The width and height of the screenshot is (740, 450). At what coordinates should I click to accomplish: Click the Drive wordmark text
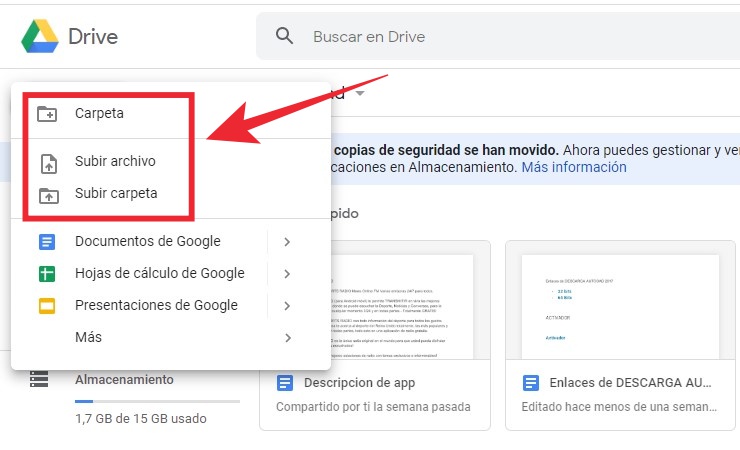(x=93, y=36)
